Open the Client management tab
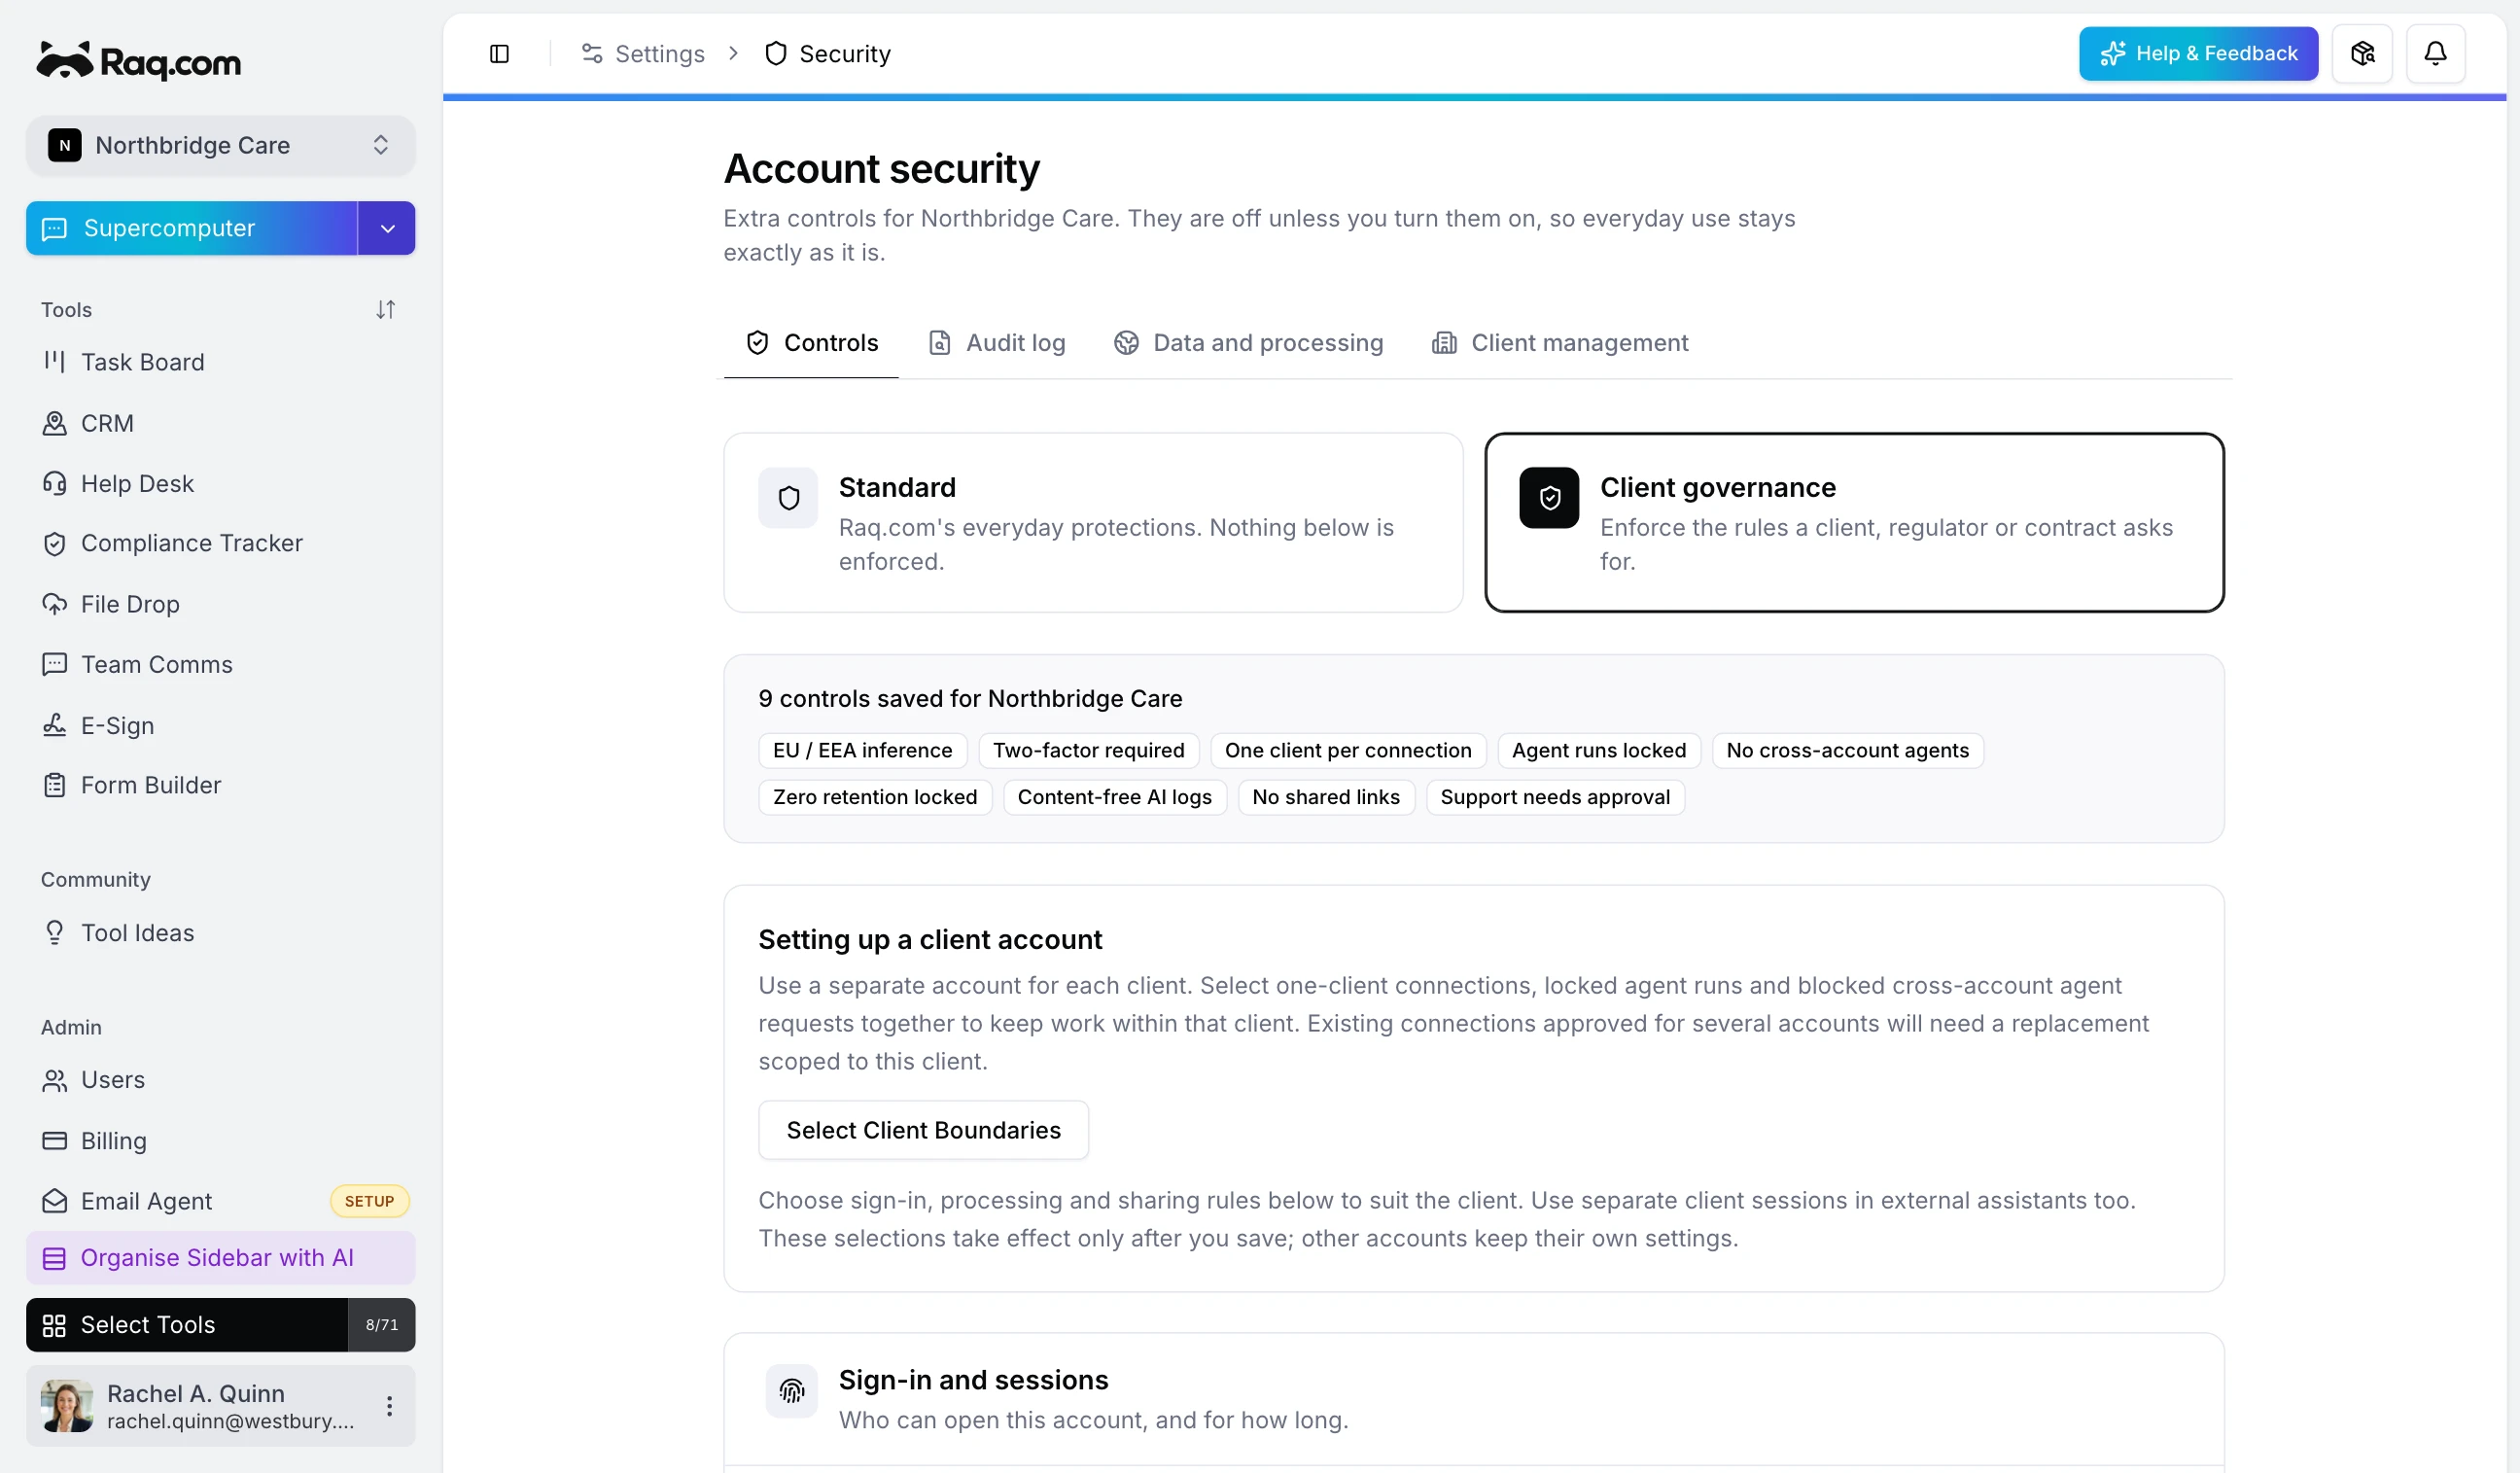 tap(1560, 343)
